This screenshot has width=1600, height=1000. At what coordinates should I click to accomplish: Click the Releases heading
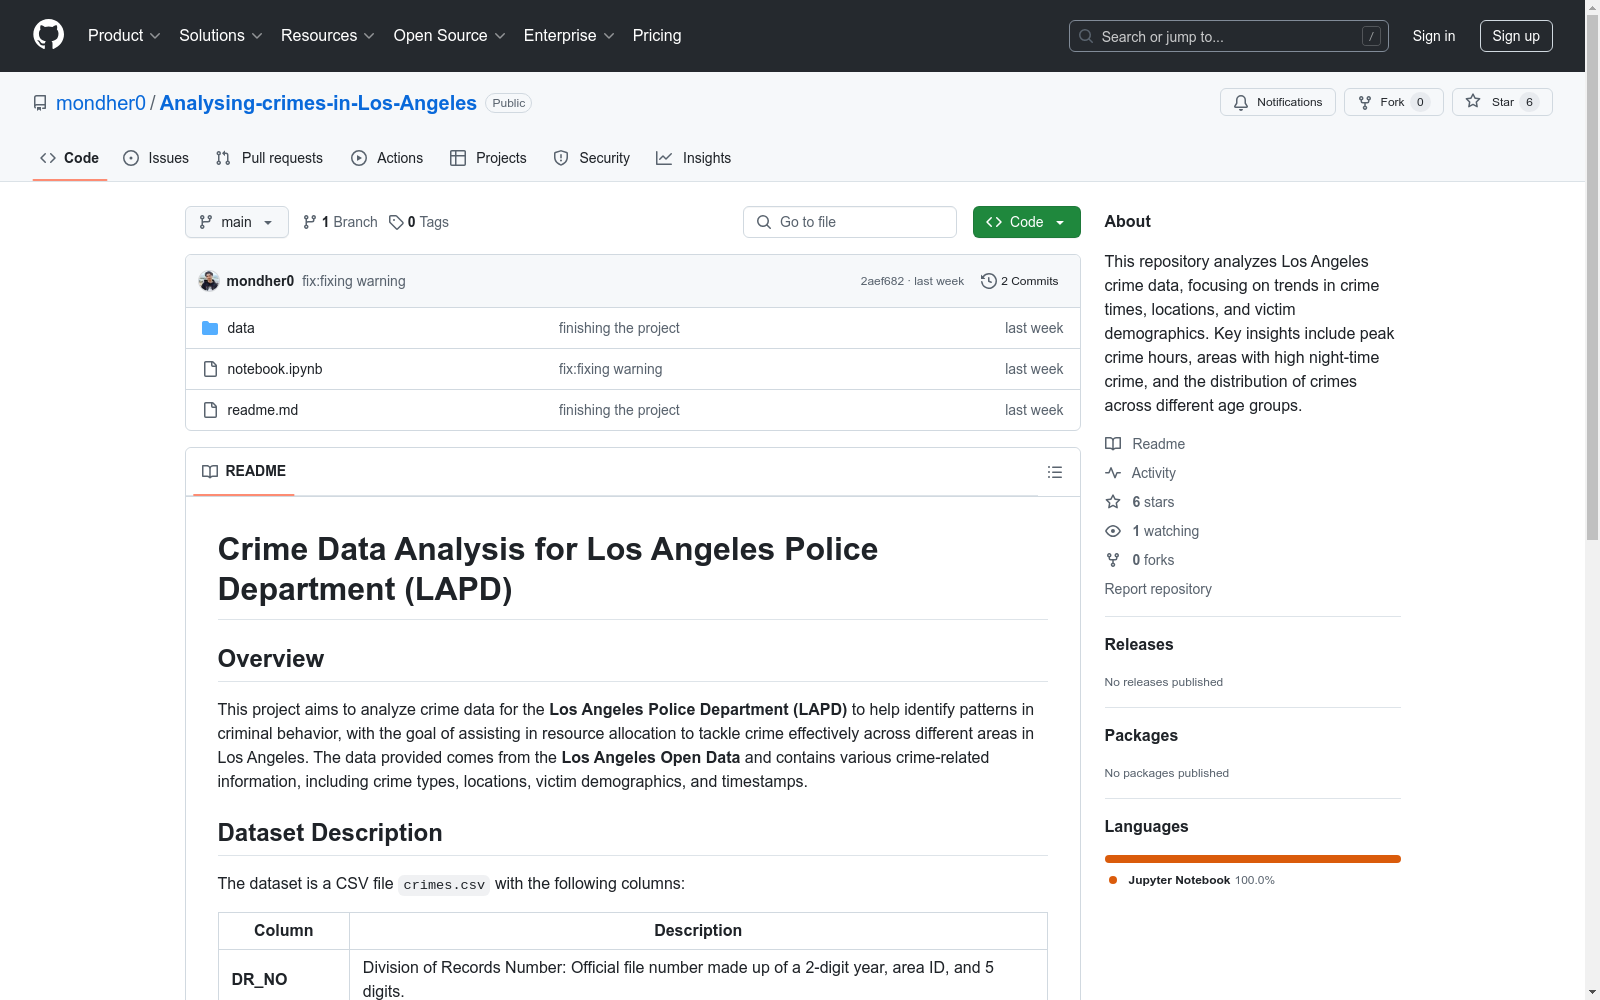click(1139, 644)
